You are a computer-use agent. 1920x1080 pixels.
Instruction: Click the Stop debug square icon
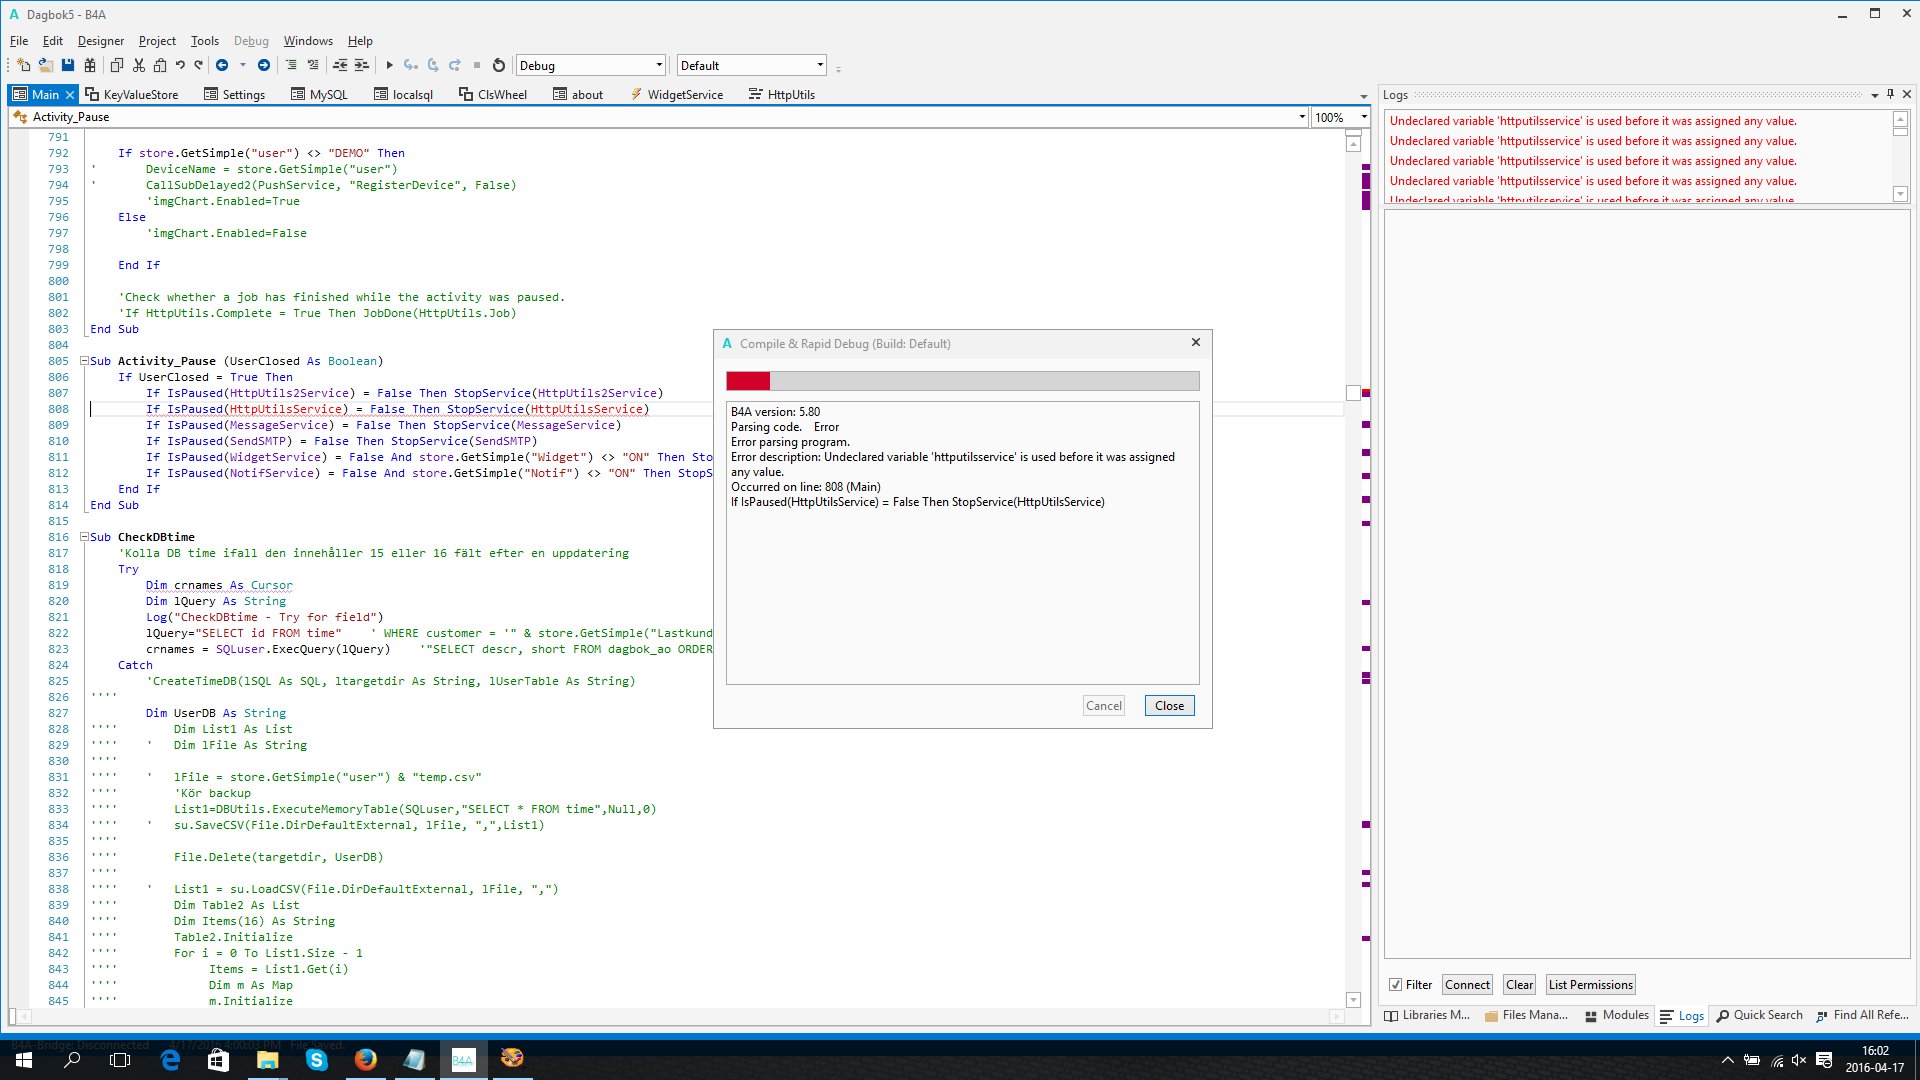[x=477, y=65]
